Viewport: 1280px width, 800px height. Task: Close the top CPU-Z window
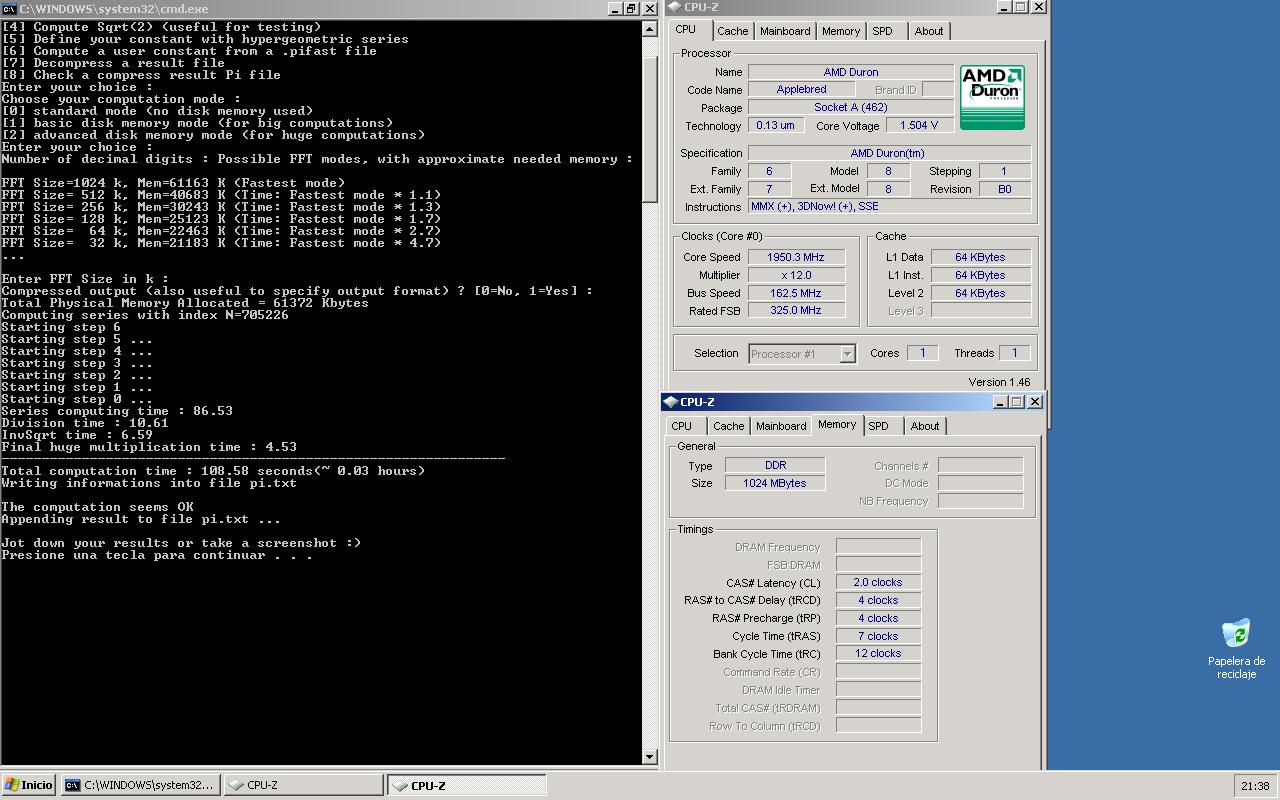[1038, 6]
